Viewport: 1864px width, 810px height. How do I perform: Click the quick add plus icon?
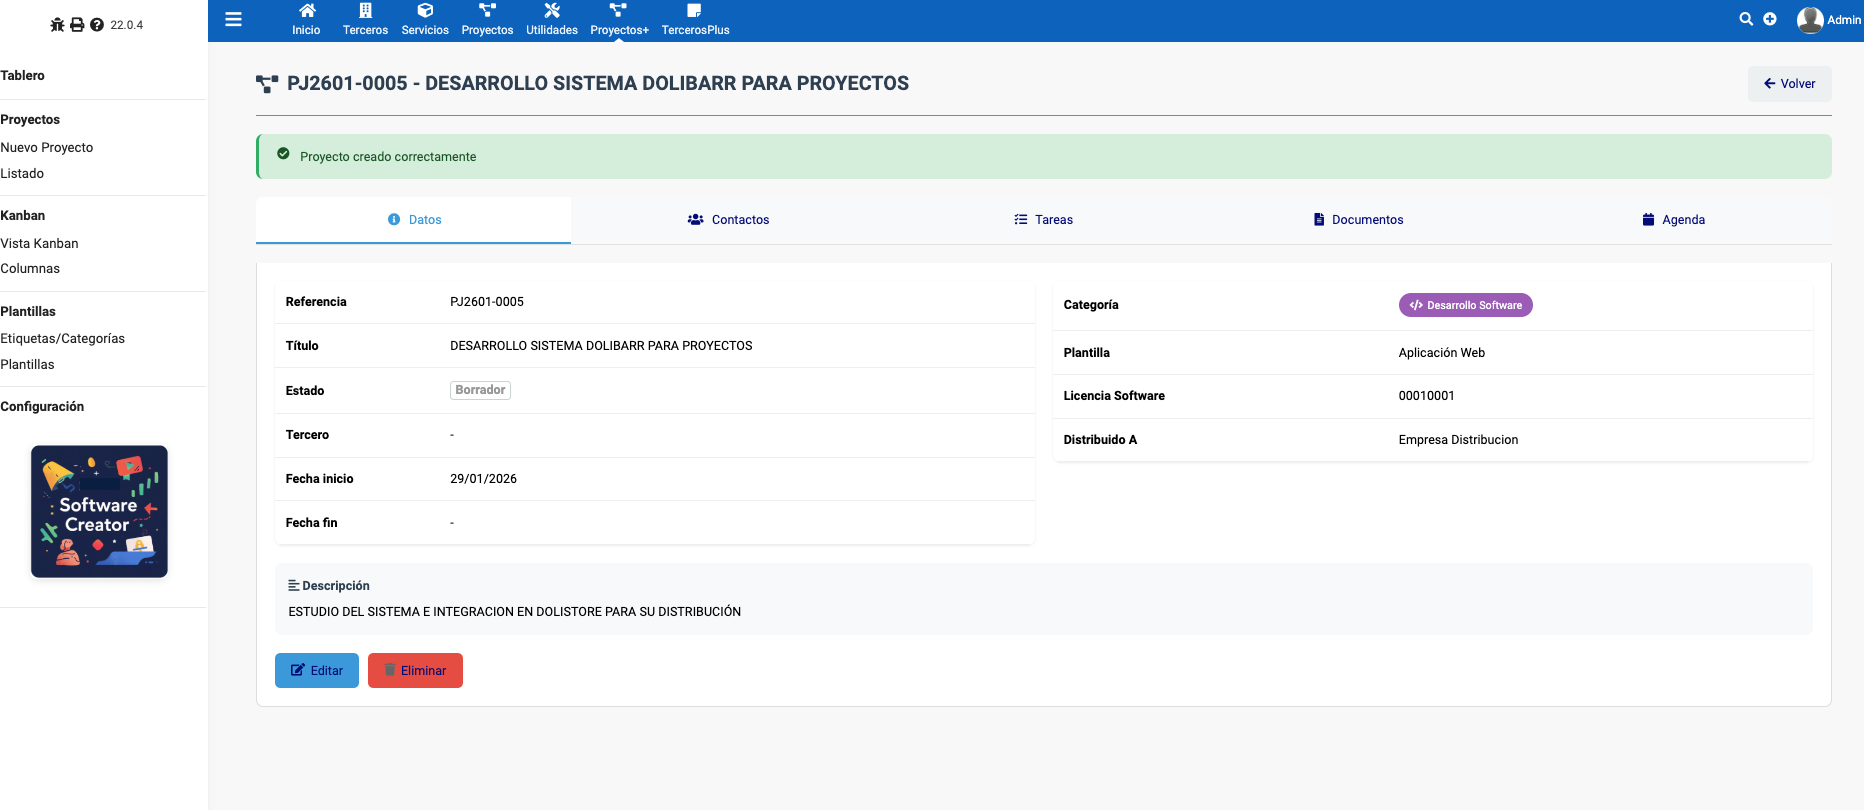(x=1770, y=19)
